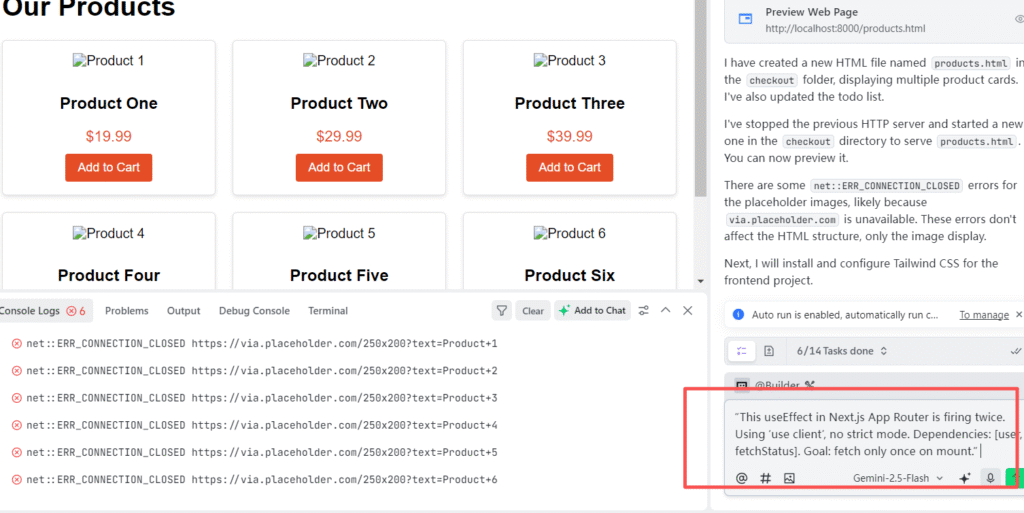The image size is (1024, 513).
Task: Collapse the console panel with the chevron
Action: 665,311
